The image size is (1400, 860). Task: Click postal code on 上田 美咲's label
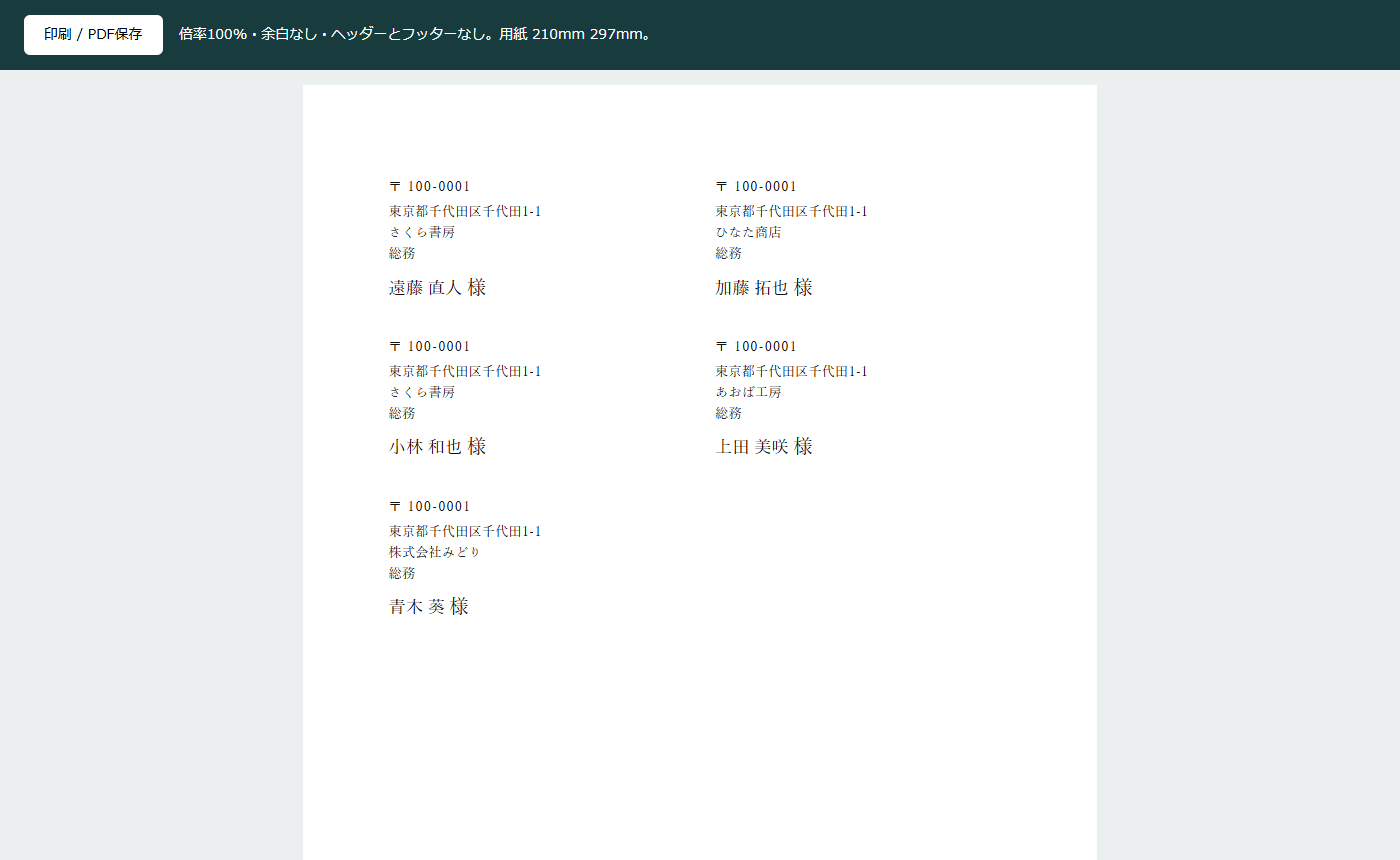pyautogui.click(x=757, y=346)
